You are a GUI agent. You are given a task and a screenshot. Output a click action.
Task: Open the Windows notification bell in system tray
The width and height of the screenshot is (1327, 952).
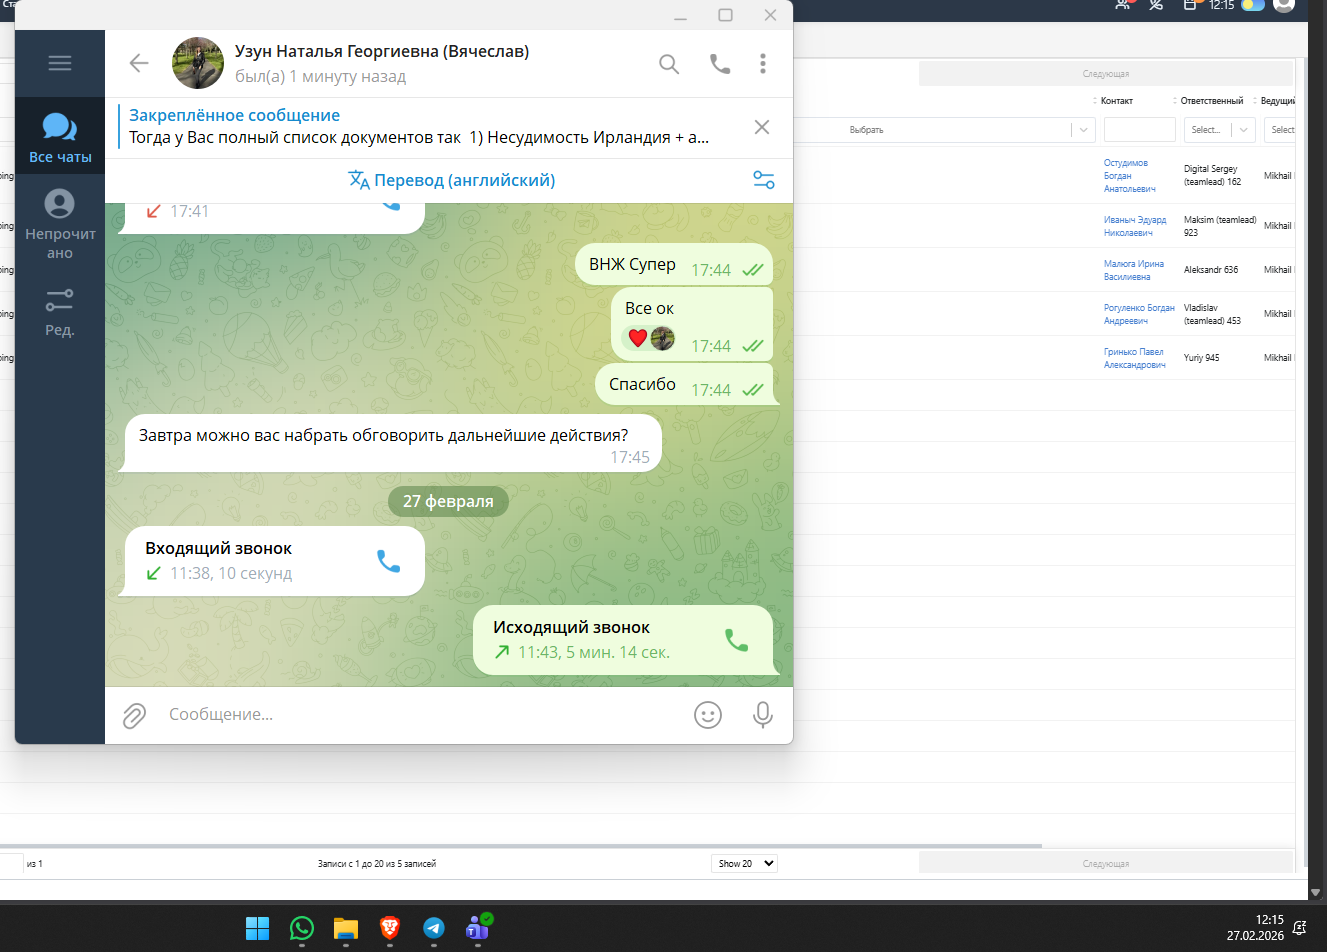[x=1300, y=928]
